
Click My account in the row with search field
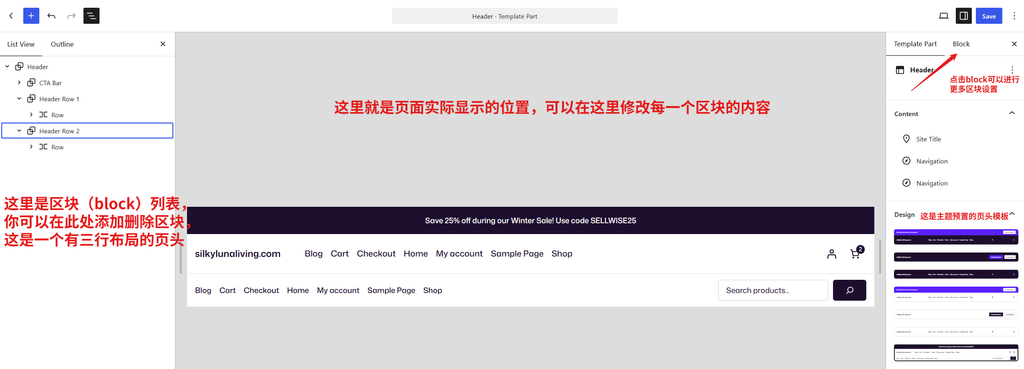(x=338, y=291)
